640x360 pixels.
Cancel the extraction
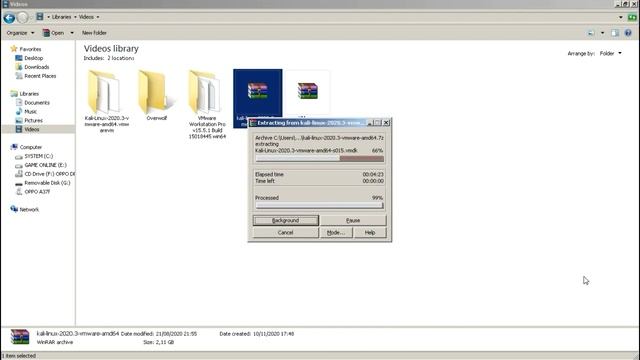tap(285, 233)
